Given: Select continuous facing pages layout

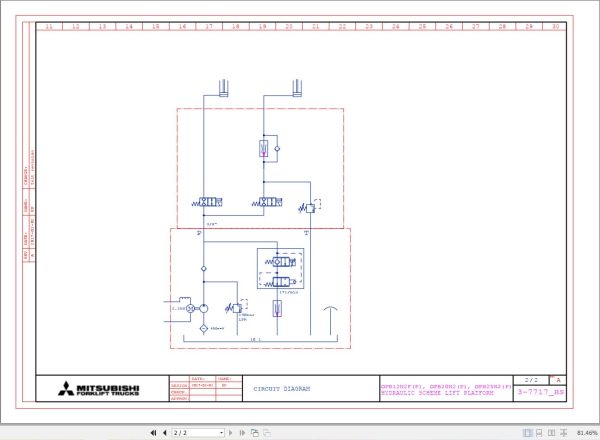Looking at the screenshot, I should 564,433.
